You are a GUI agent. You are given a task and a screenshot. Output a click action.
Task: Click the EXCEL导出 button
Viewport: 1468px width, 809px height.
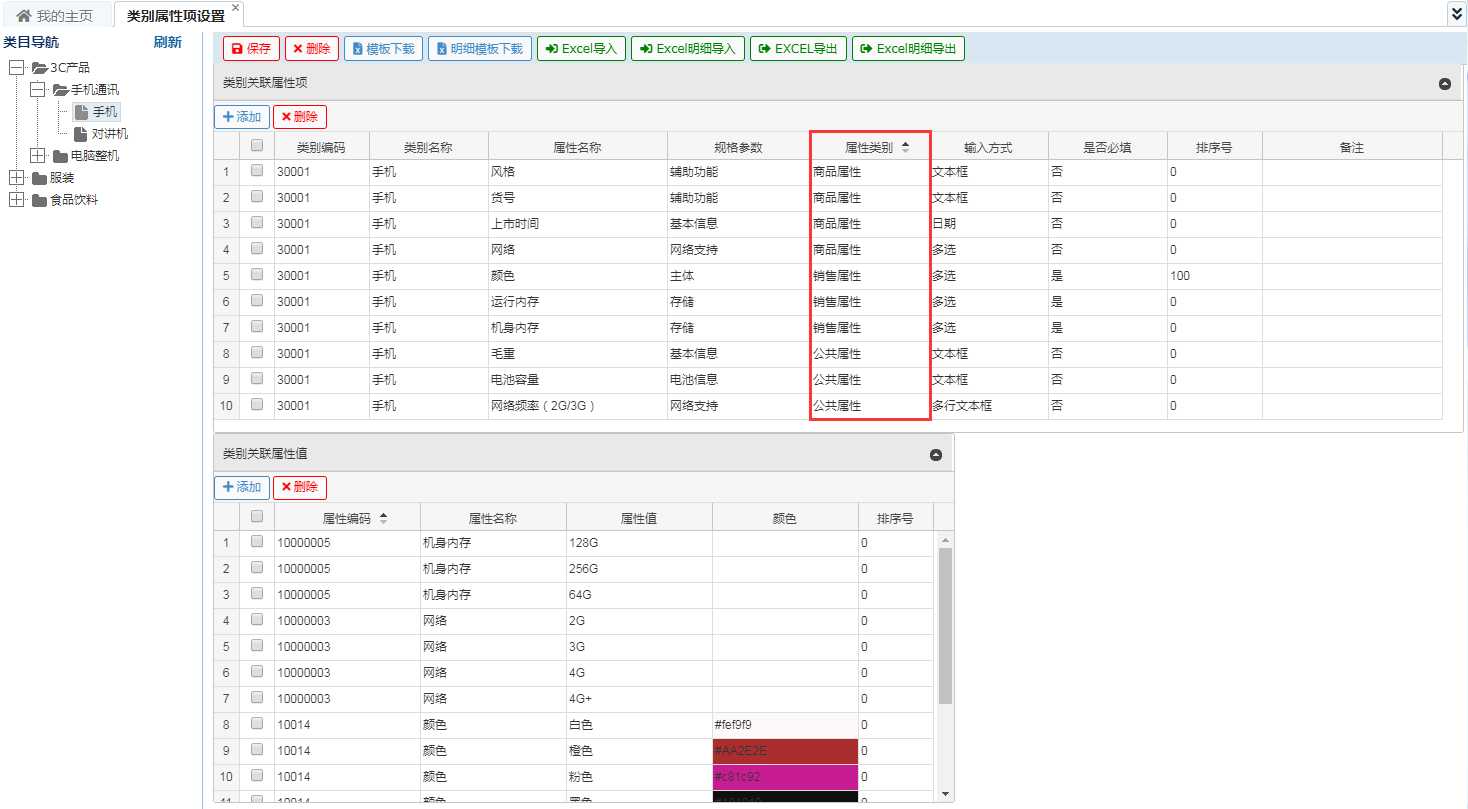point(798,49)
